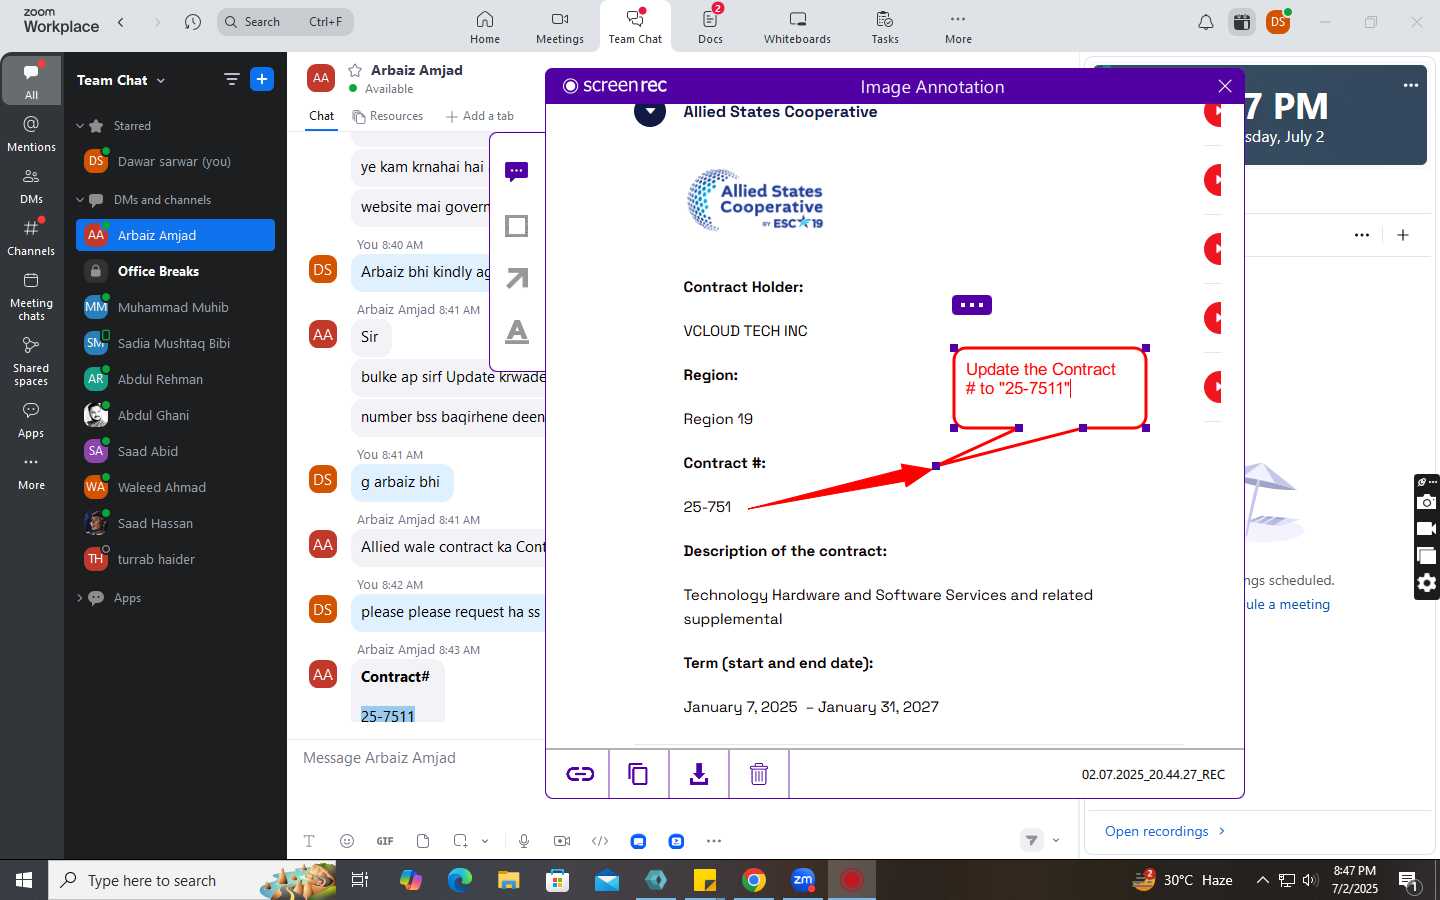The width and height of the screenshot is (1440, 900).
Task: Open Chrome from the taskbar
Action: click(754, 880)
